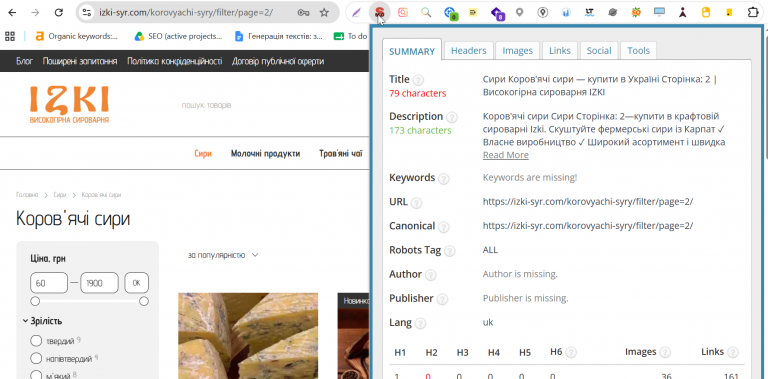The height and width of the screenshot is (379, 768).
Task: Select the твердий filter option
Action: pyautogui.click(x=36, y=341)
